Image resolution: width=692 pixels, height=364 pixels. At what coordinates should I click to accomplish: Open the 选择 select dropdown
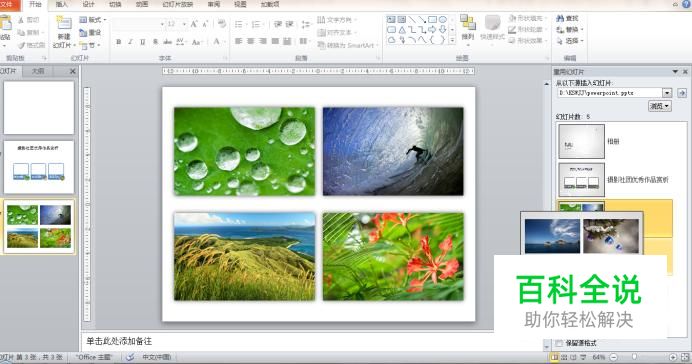click(570, 41)
